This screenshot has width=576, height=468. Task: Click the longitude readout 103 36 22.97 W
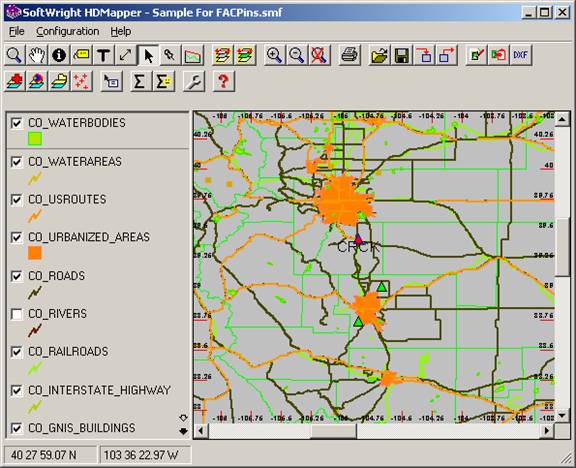(x=145, y=456)
